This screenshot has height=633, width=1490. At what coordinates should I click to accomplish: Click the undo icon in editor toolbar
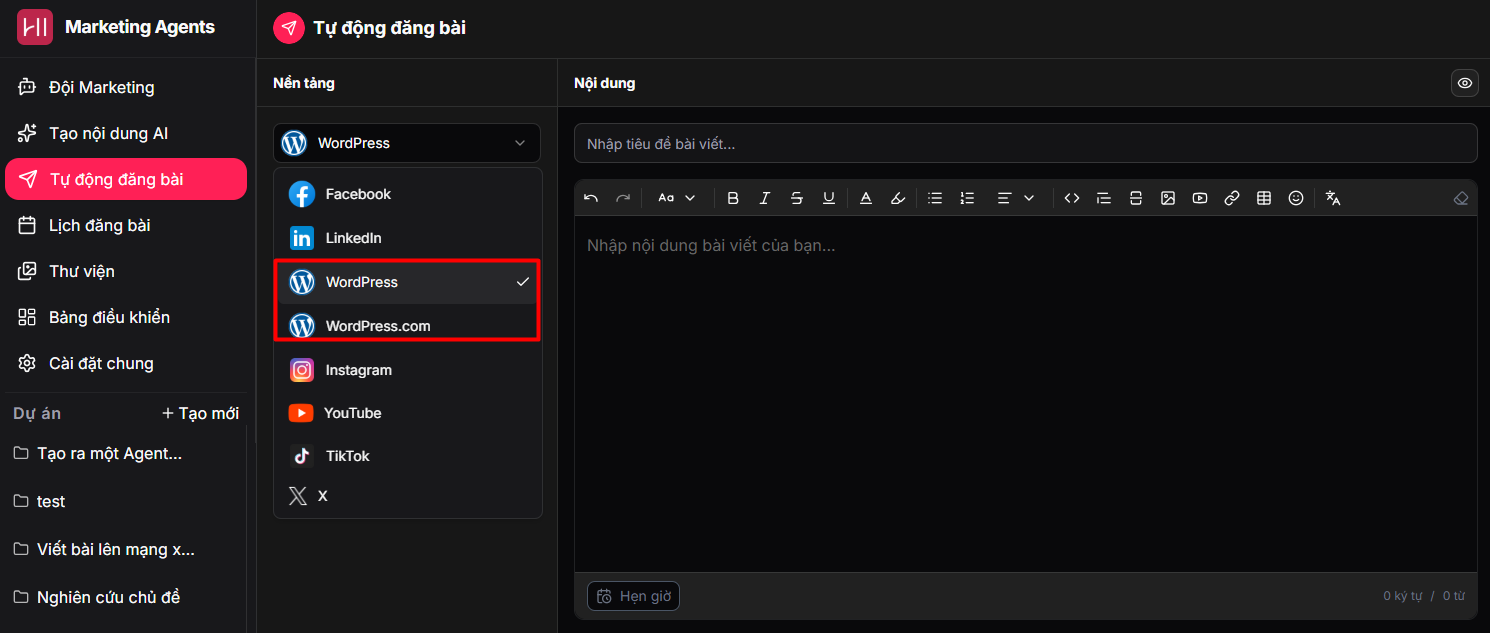591,198
